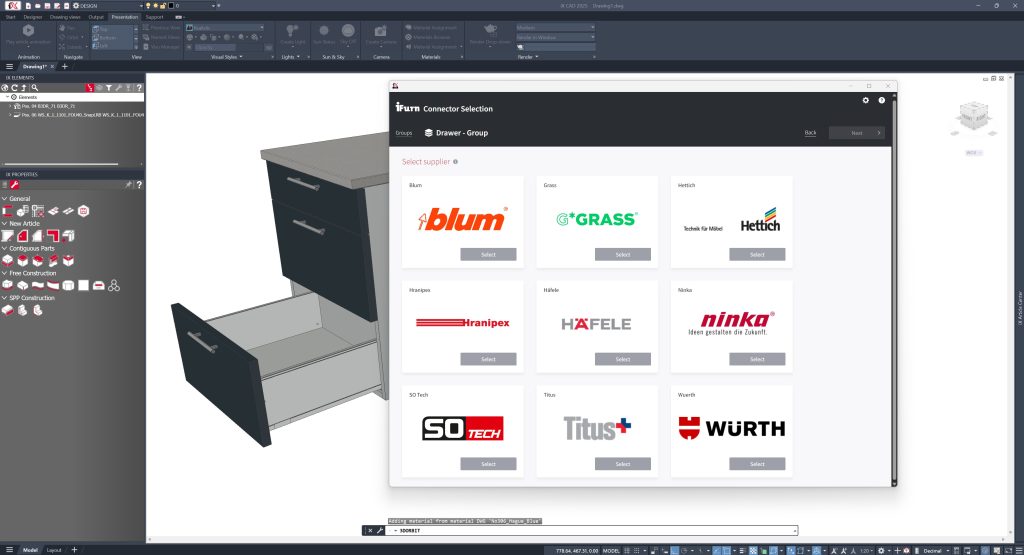Select the Häfele supplier

click(622, 359)
